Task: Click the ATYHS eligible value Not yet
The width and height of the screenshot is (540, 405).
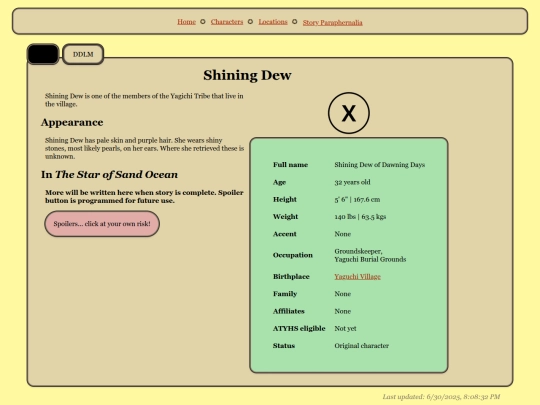Action: (345, 329)
